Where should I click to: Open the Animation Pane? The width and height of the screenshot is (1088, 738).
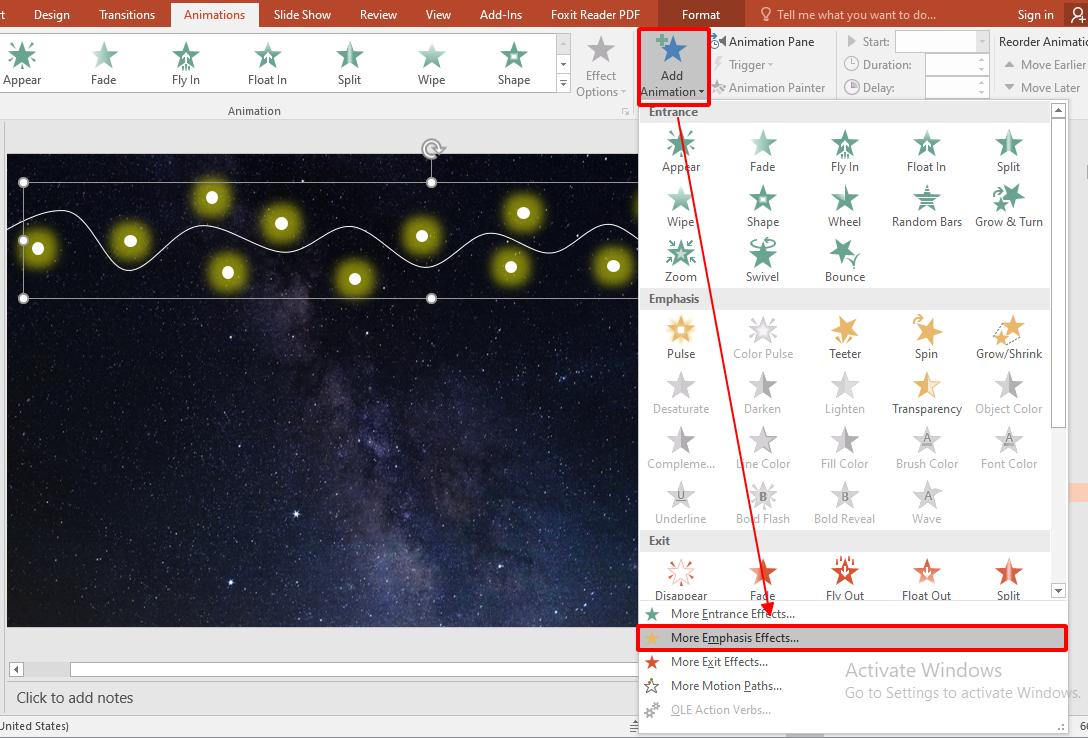coord(770,41)
